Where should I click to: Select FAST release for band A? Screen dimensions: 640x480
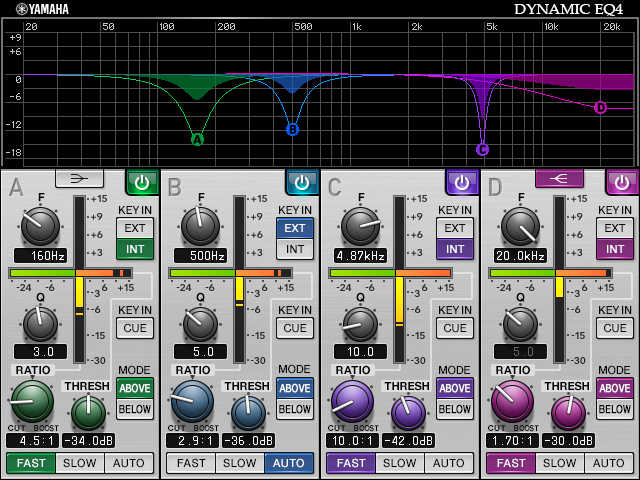tap(31, 463)
